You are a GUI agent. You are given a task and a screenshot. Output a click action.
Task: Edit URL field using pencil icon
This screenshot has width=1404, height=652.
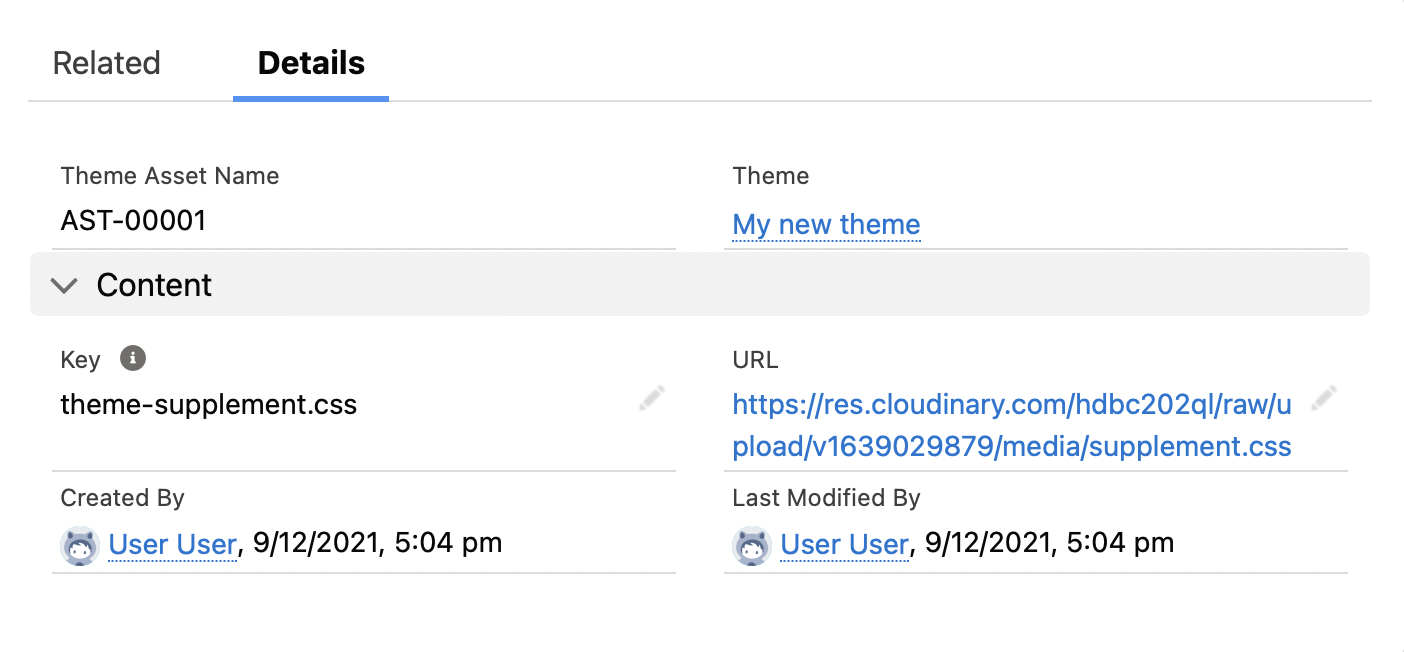1324,399
